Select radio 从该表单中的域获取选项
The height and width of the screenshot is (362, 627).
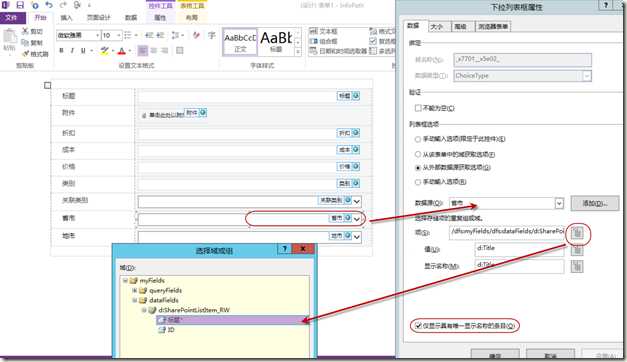(x=418, y=154)
